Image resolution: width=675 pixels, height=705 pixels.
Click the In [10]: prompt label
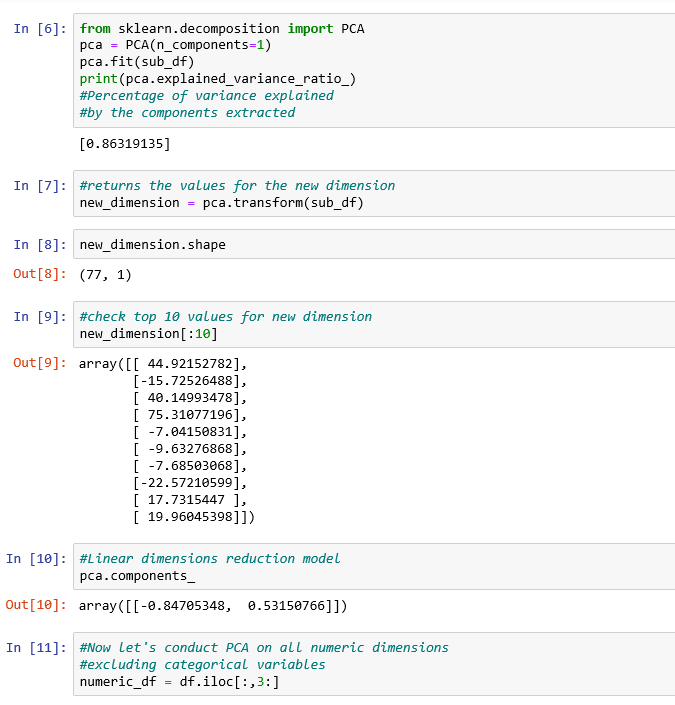36,559
